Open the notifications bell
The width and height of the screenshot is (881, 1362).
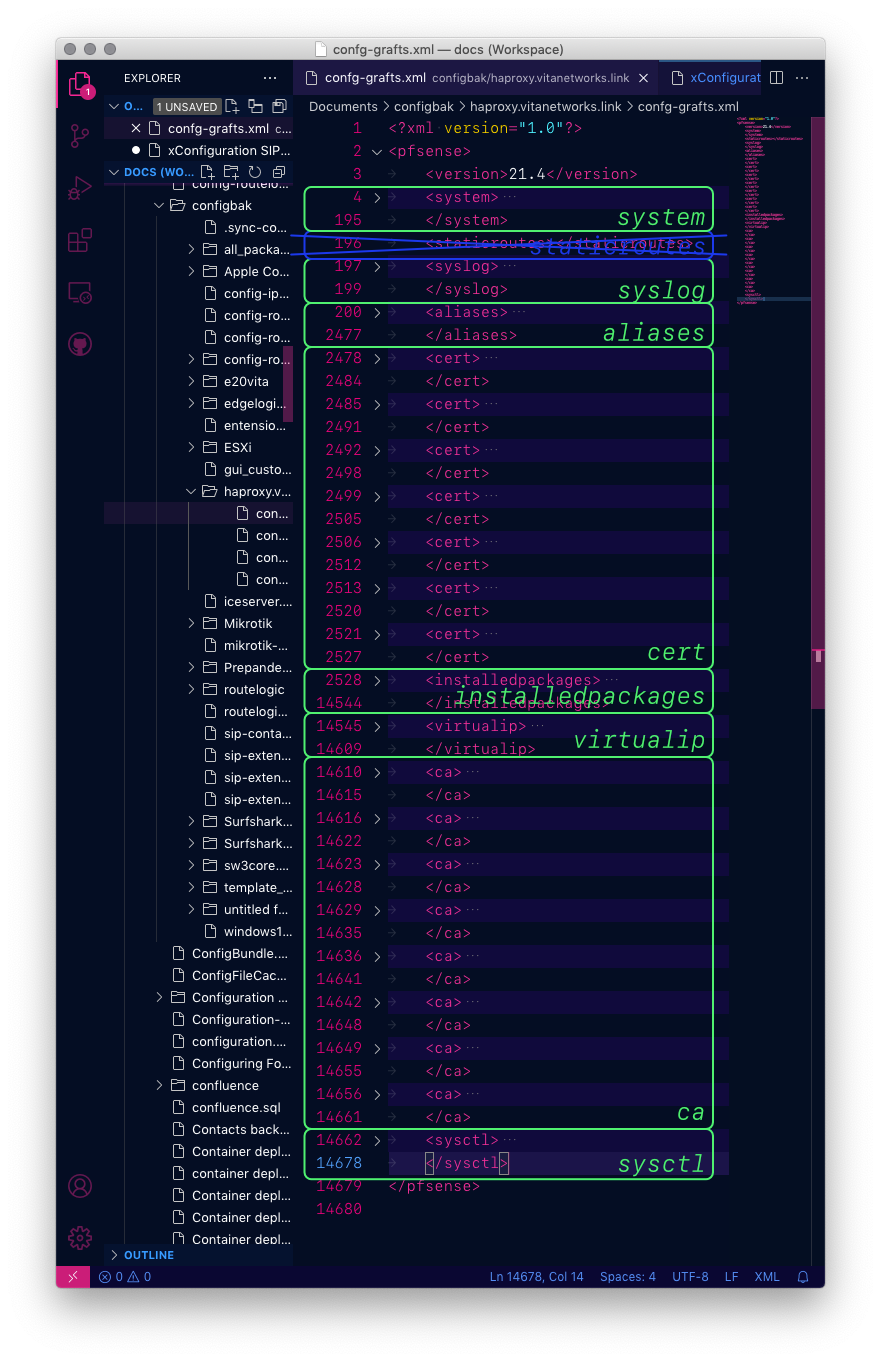coord(802,1276)
